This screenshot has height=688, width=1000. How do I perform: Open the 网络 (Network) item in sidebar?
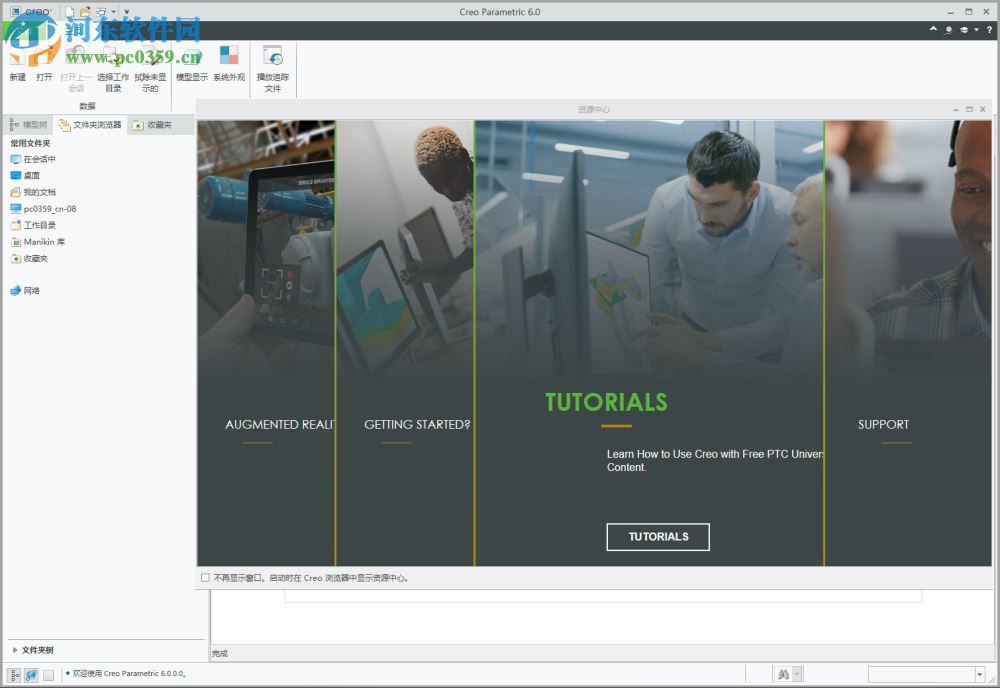pyautogui.click(x=33, y=290)
